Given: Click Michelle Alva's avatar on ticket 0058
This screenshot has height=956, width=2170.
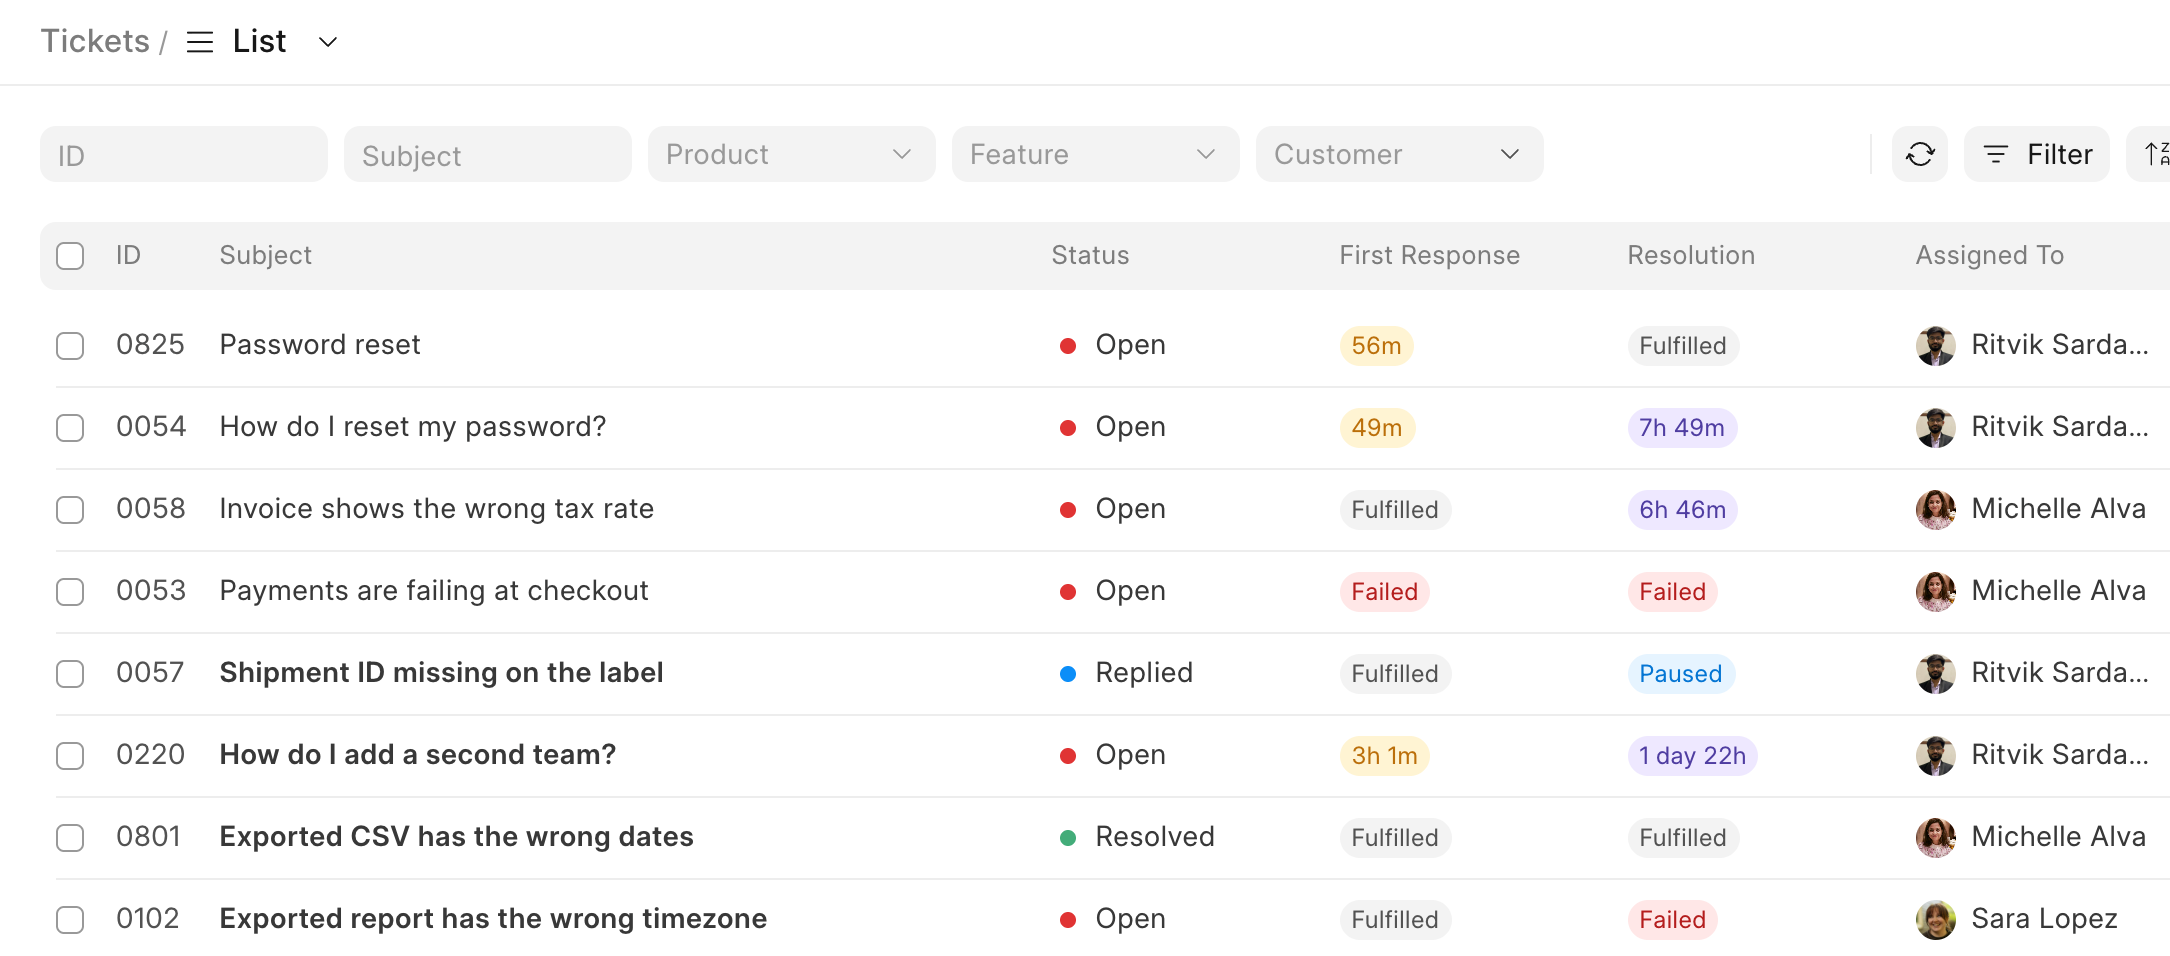Looking at the screenshot, I should pos(1935,510).
